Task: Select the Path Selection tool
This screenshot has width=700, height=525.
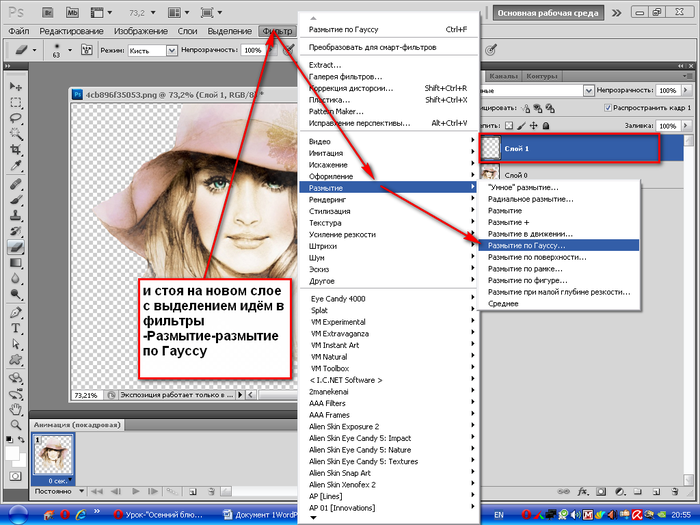Action: 16,344
